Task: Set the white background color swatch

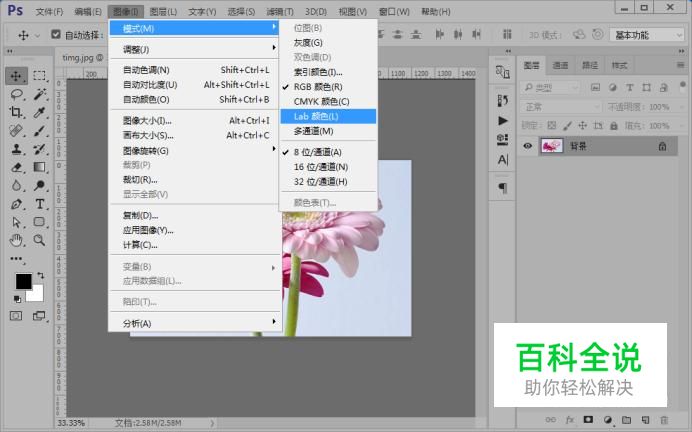Action: point(36,294)
